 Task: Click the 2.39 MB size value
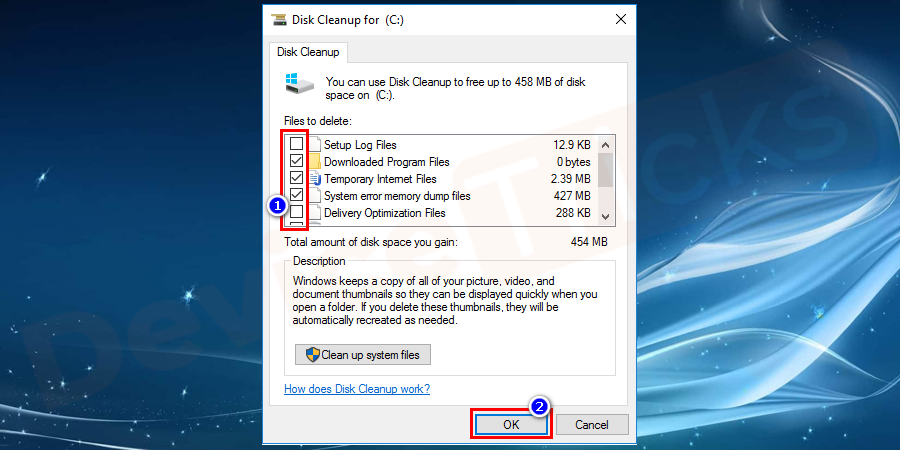pos(572,179)
